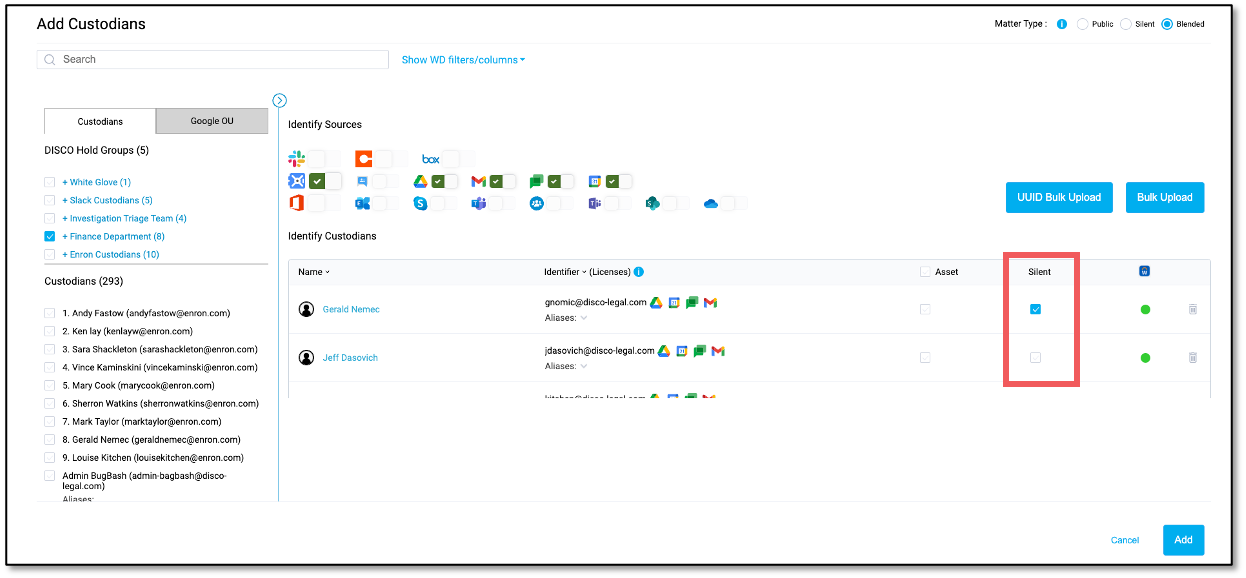Check Louise Kitchen in custodians list
This screenshot has width=1246, height=578.
[x=50, y=457]
